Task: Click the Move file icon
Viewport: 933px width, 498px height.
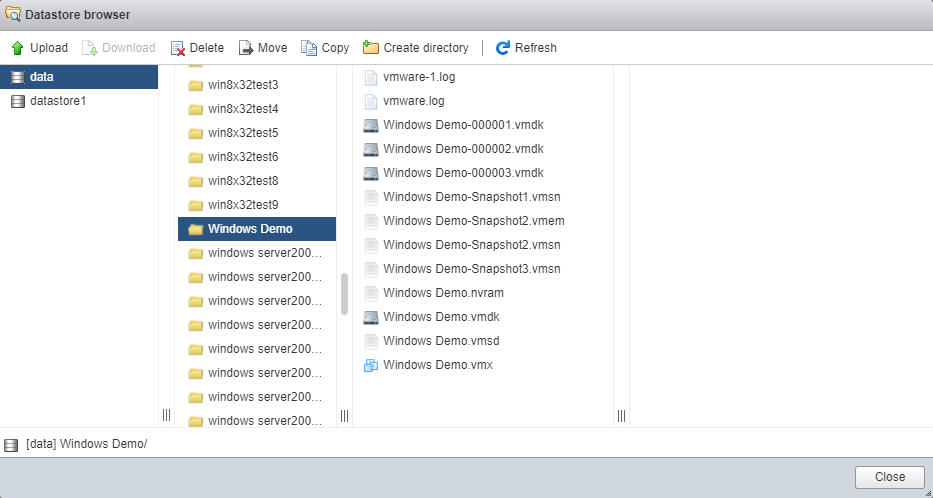Action: click(246, 48)
